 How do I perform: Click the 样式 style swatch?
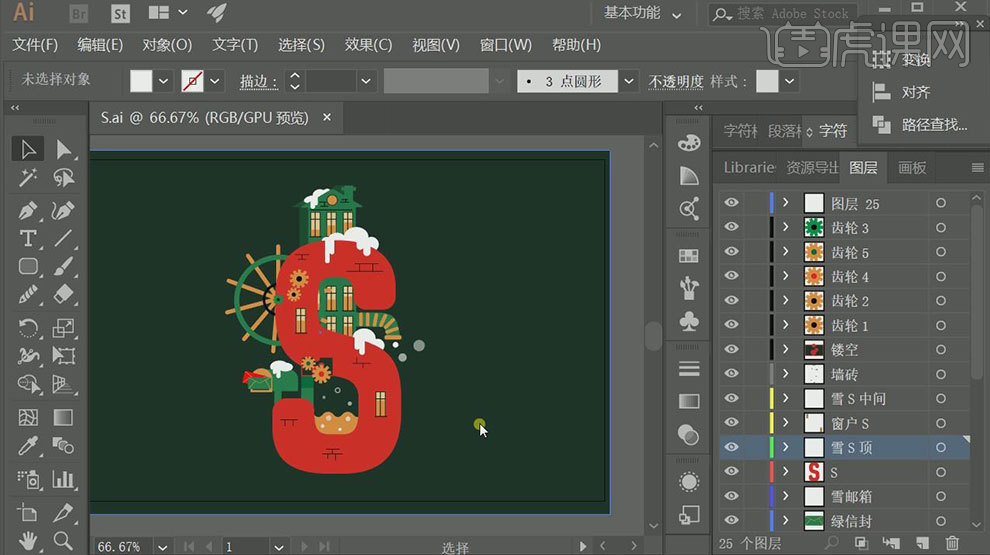[x=767, y=81]
